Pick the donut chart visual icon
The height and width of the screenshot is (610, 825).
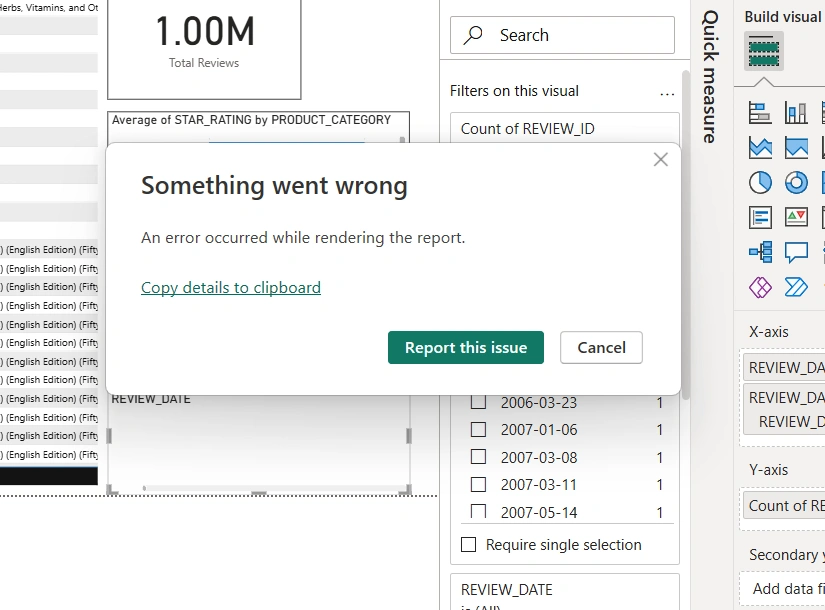(x=796, y=183)
